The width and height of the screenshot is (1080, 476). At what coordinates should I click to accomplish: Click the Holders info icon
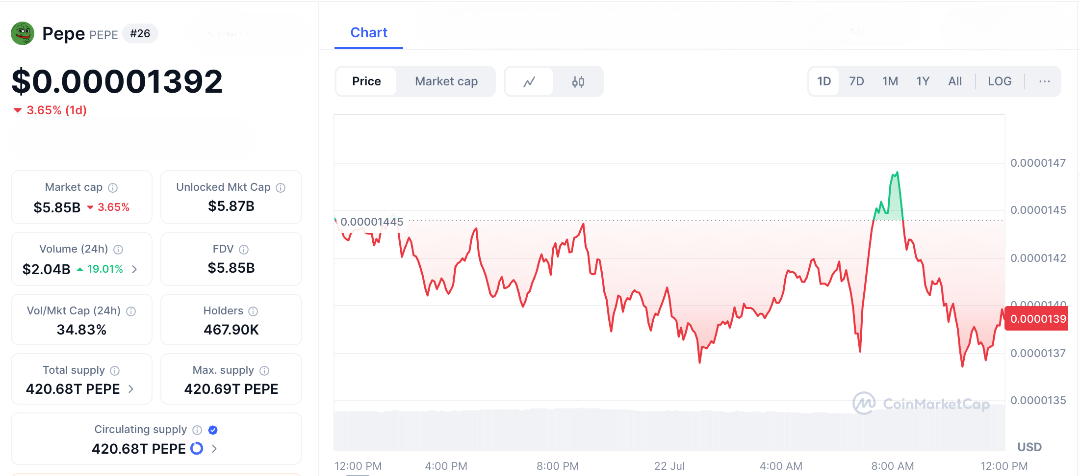coord(253,312)
